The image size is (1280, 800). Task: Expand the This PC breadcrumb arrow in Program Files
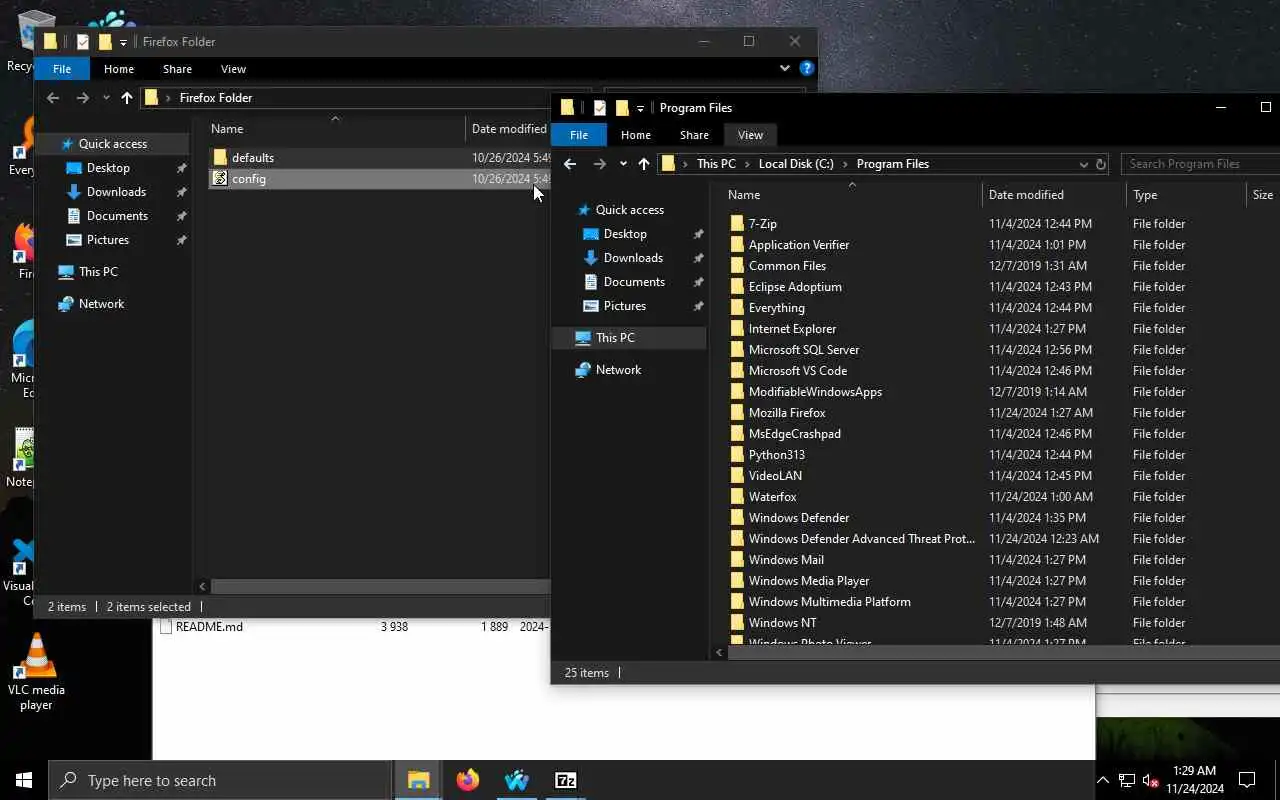(x=747, y=164)
